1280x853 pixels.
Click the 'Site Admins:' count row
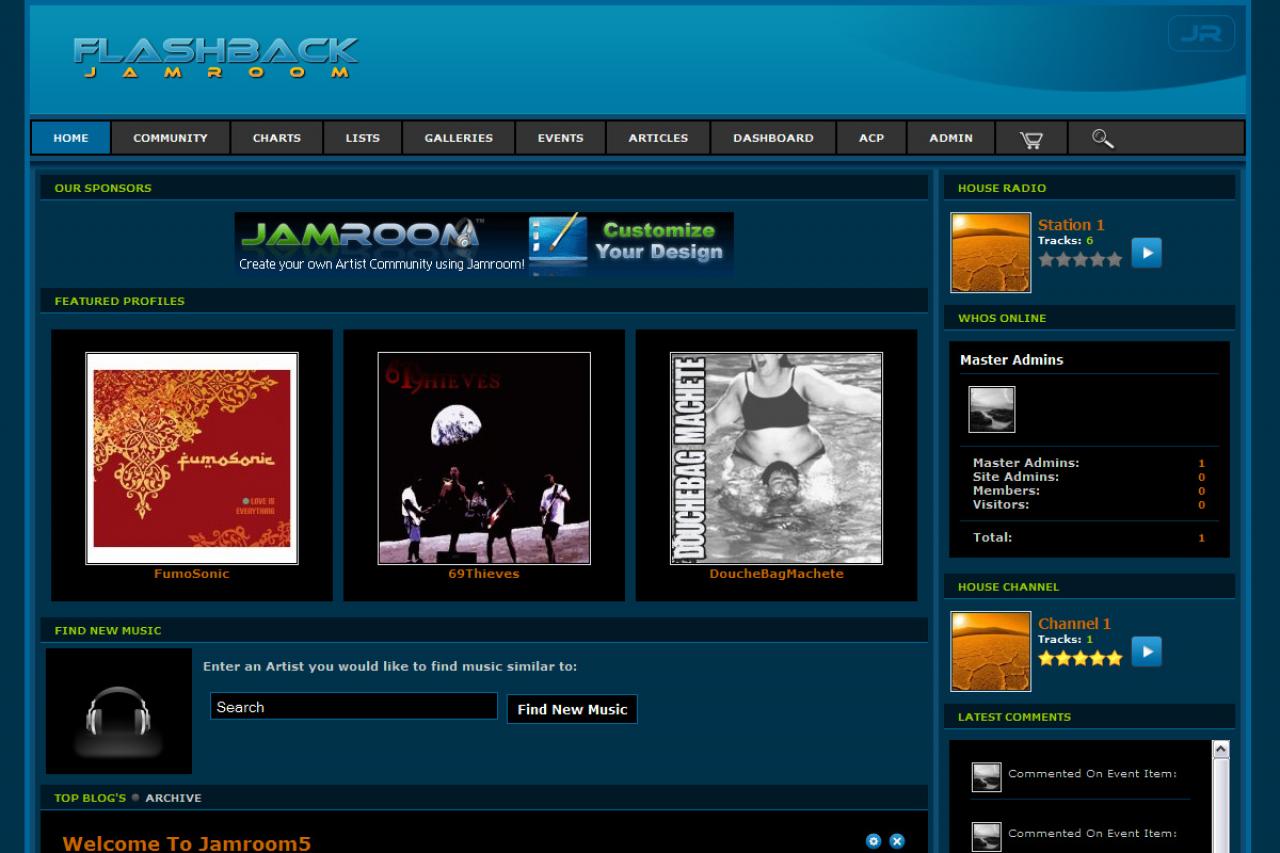point(1089,477)
